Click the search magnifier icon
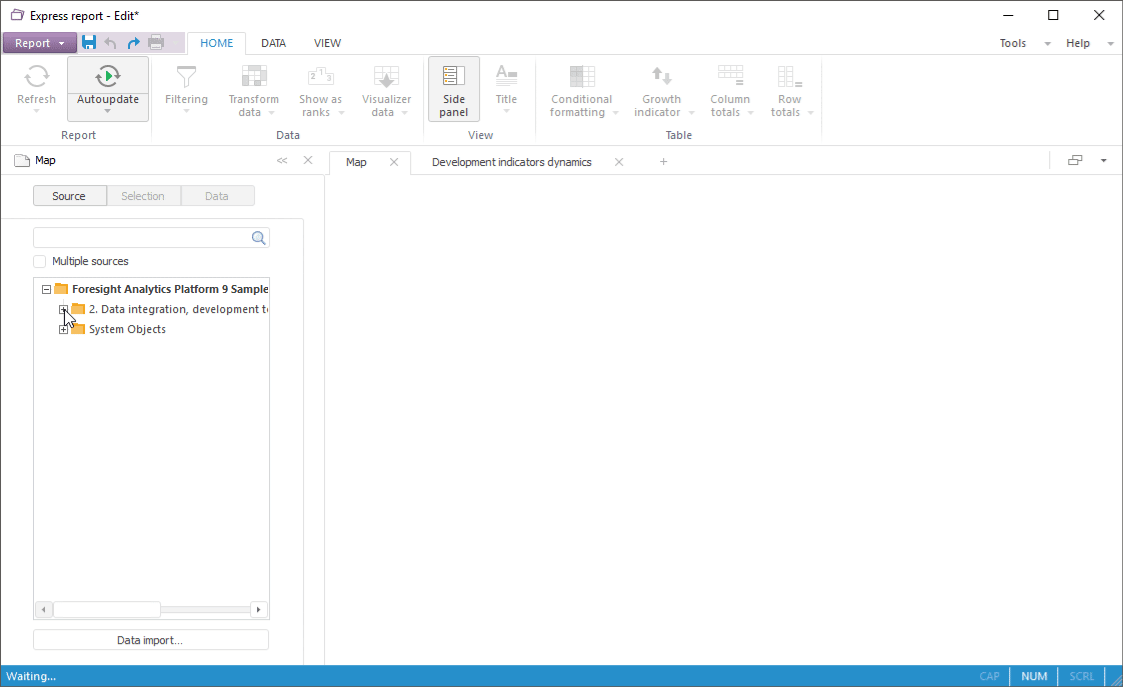Screen dimensions: 1123x687 coord(259,238)
